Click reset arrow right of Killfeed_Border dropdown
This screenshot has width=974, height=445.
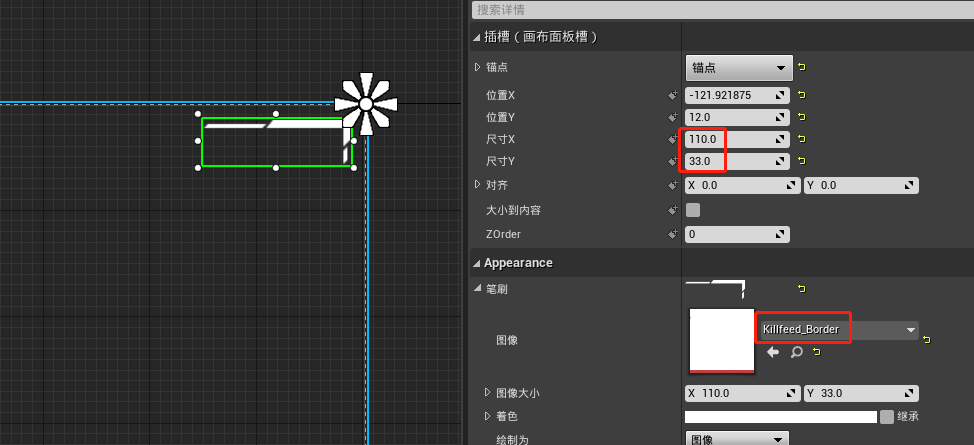[x=927, y=339]
